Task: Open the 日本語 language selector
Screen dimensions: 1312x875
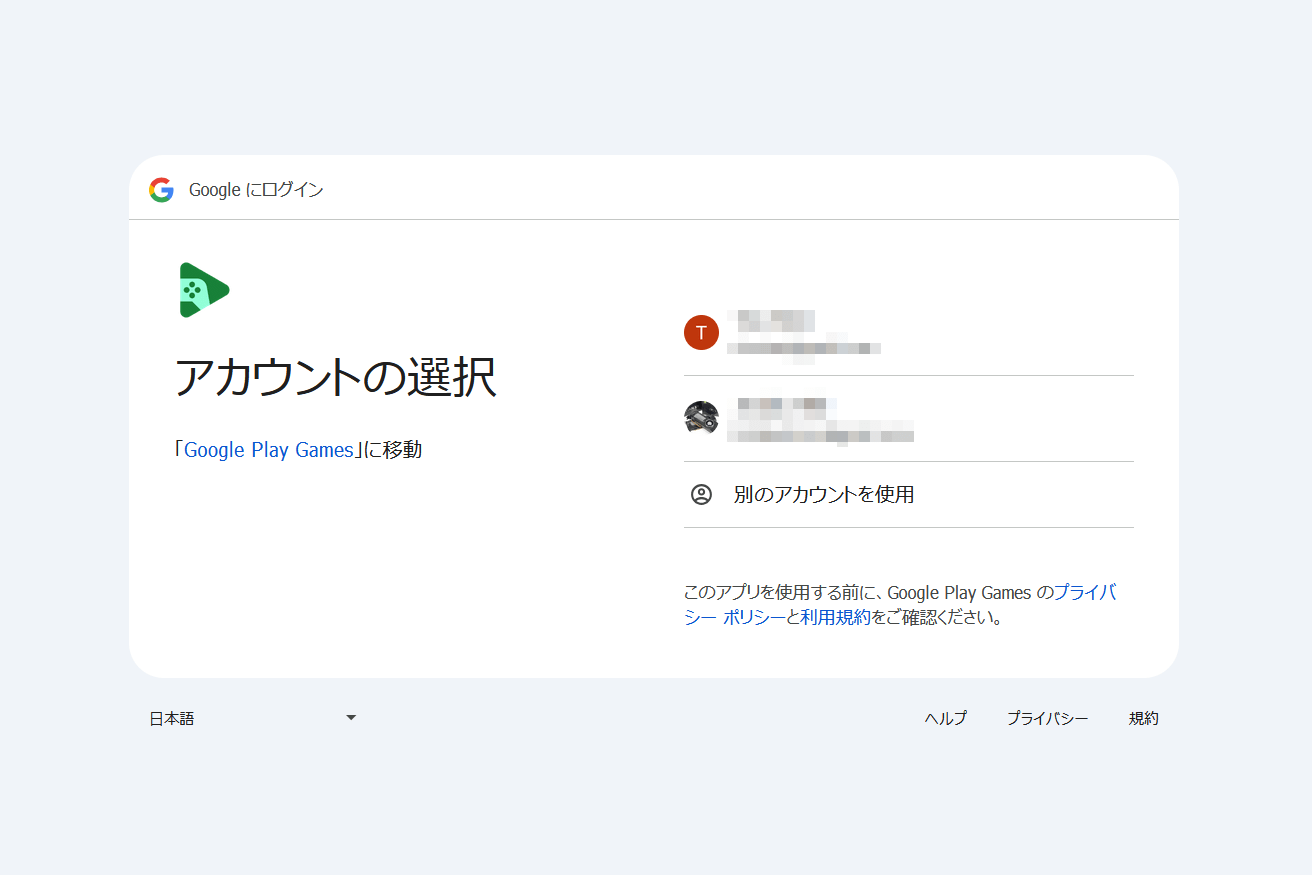Action: point(172,718)
